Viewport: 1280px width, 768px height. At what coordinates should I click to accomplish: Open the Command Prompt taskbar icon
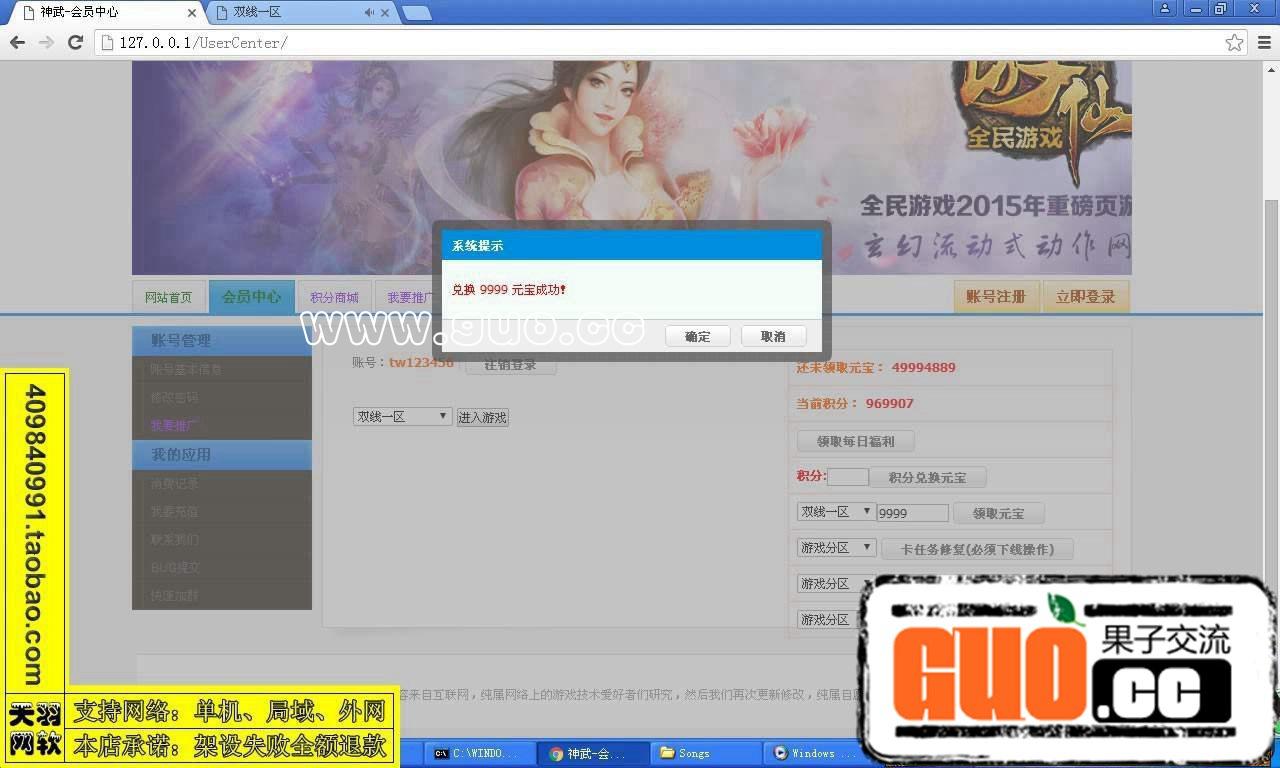click(x=480, y=753)
